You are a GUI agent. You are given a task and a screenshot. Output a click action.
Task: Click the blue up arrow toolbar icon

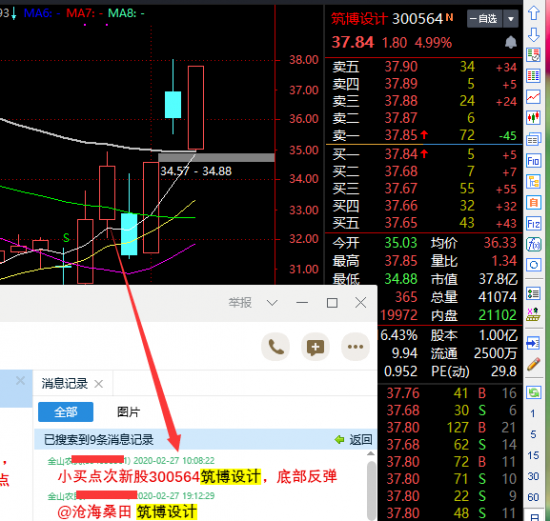pos(534,14)
